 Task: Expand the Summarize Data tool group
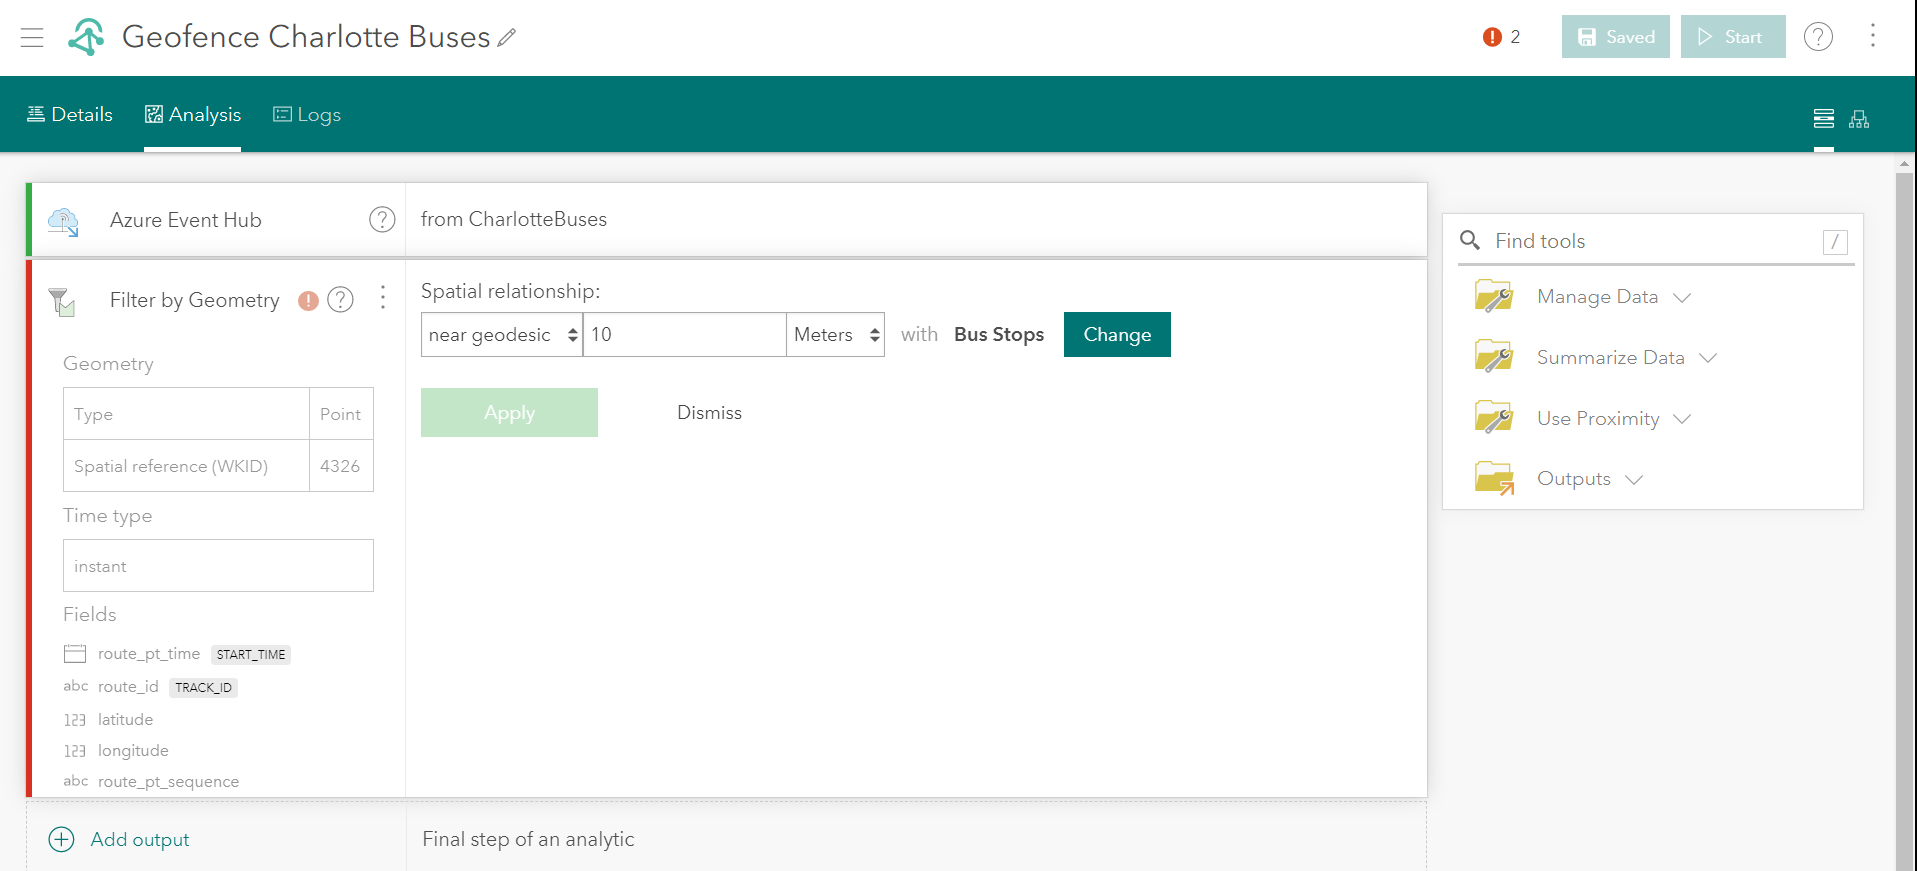pyautogui.click(x=1708, y=358)
